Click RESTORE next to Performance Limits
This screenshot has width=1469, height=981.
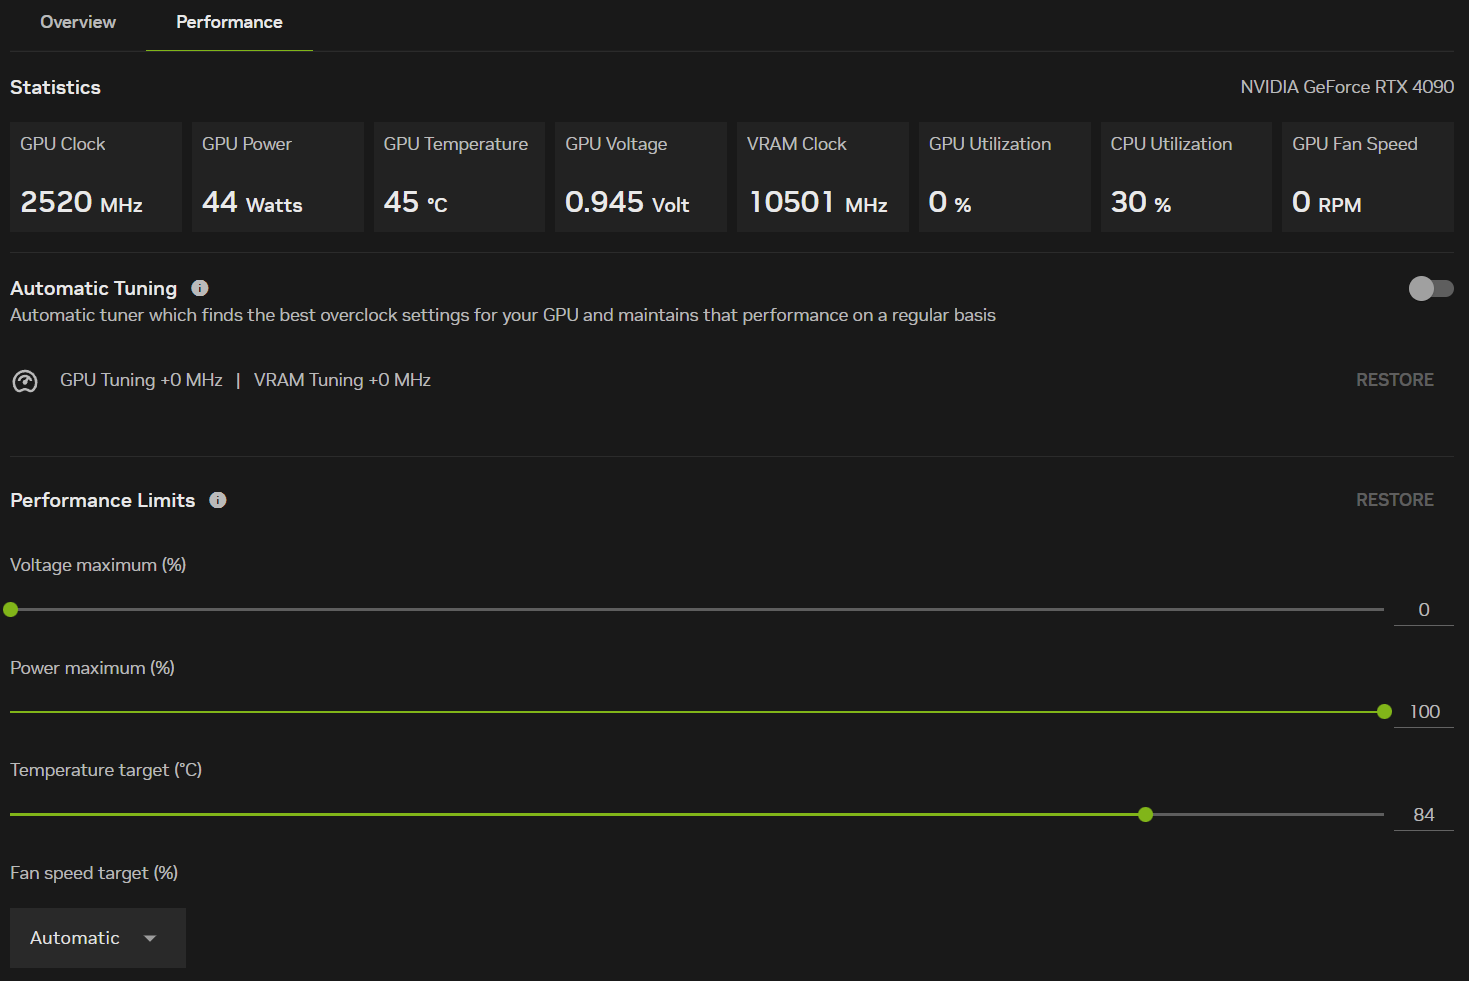(x=1394, y=500)
